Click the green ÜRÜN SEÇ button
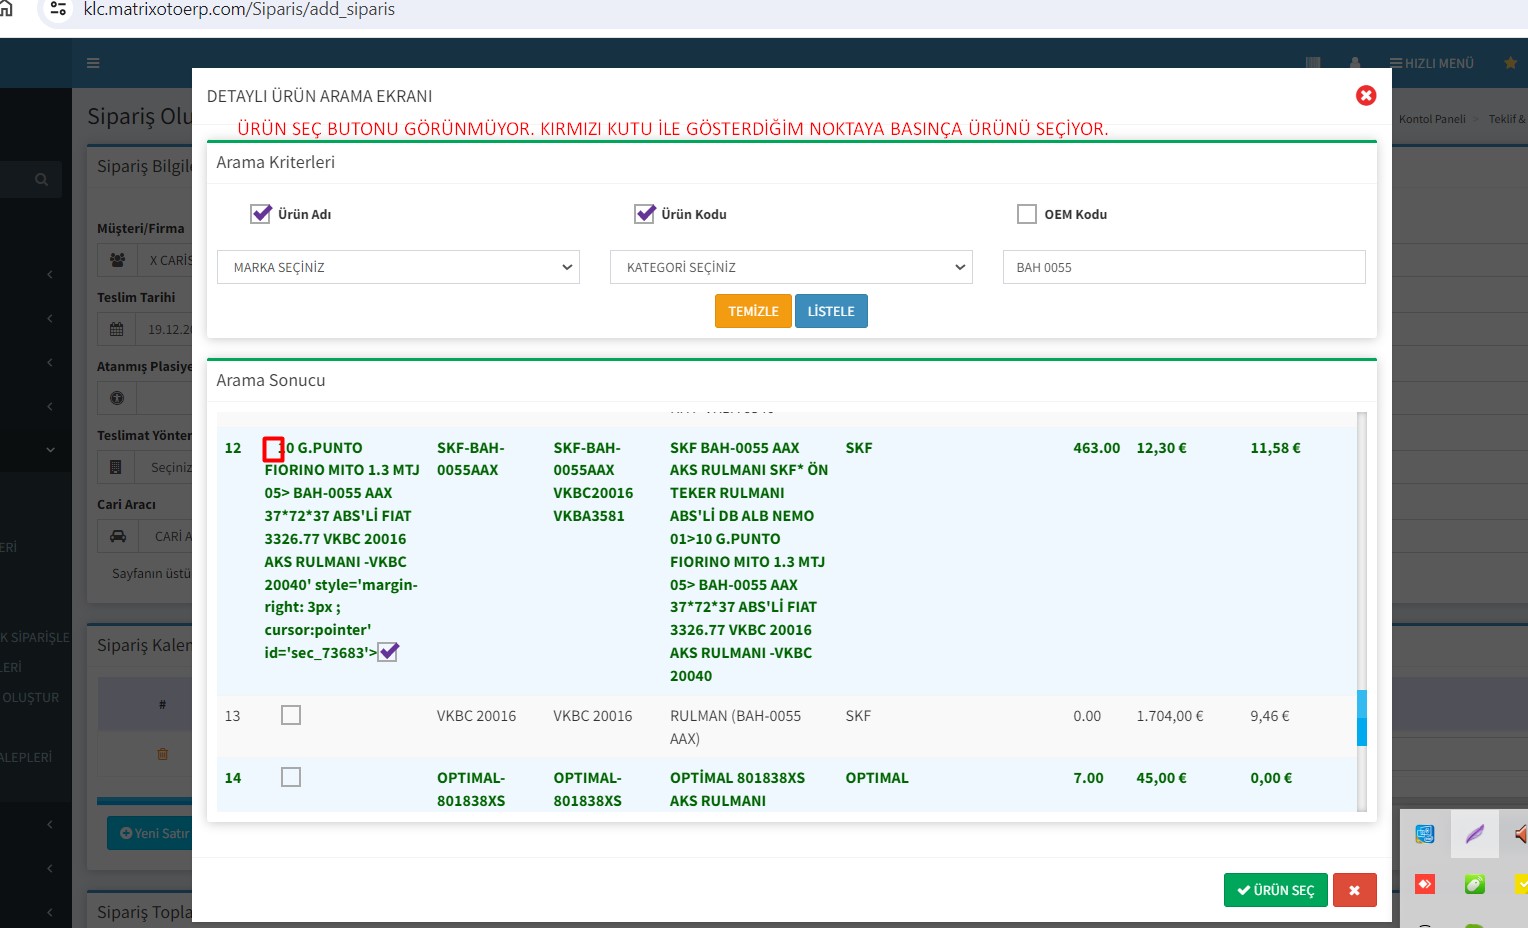This screenshot has height=928, width=1528. click(1275, 890)
